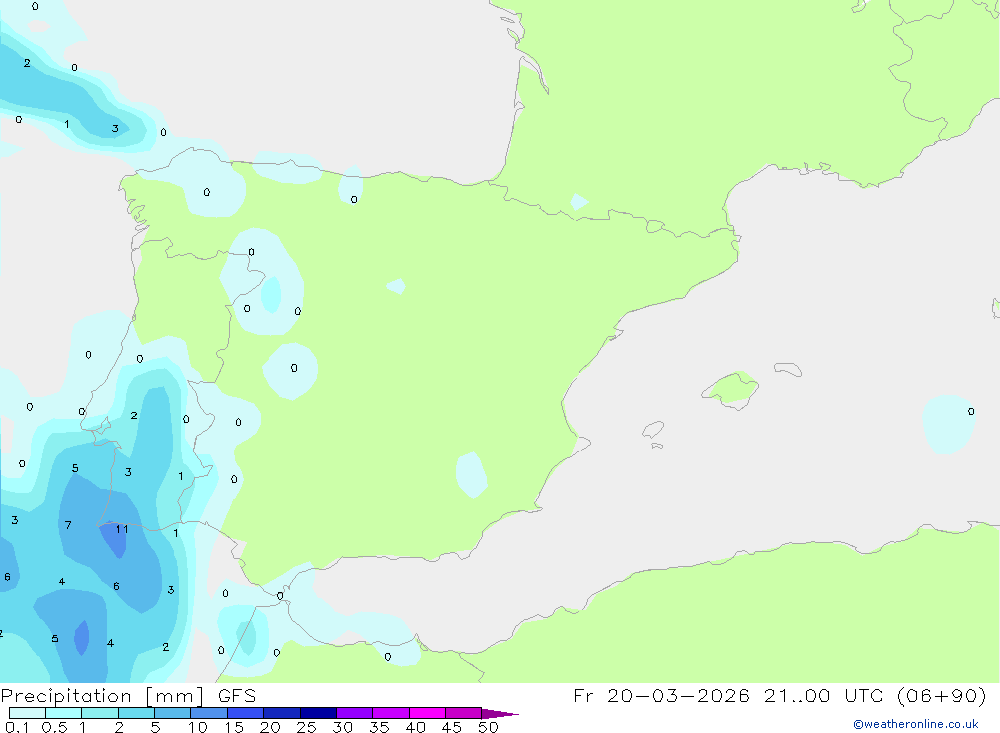Click the 30–35 mm purple legend swatch

click(x=354, y=713)
